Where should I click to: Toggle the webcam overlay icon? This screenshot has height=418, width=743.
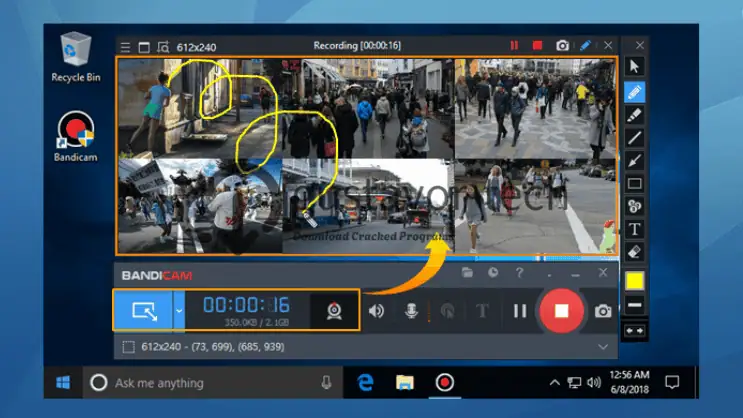(334, 311)
